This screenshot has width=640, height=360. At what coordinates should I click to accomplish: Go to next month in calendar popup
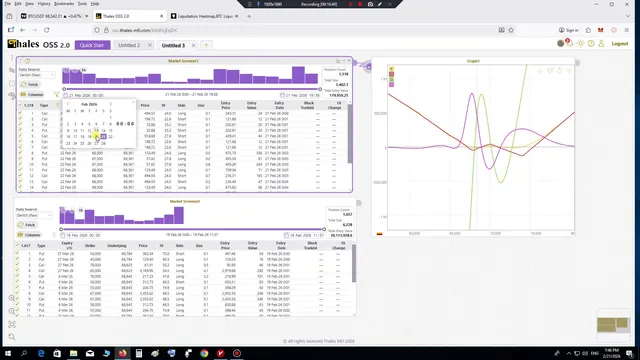[x=110, y=104]
